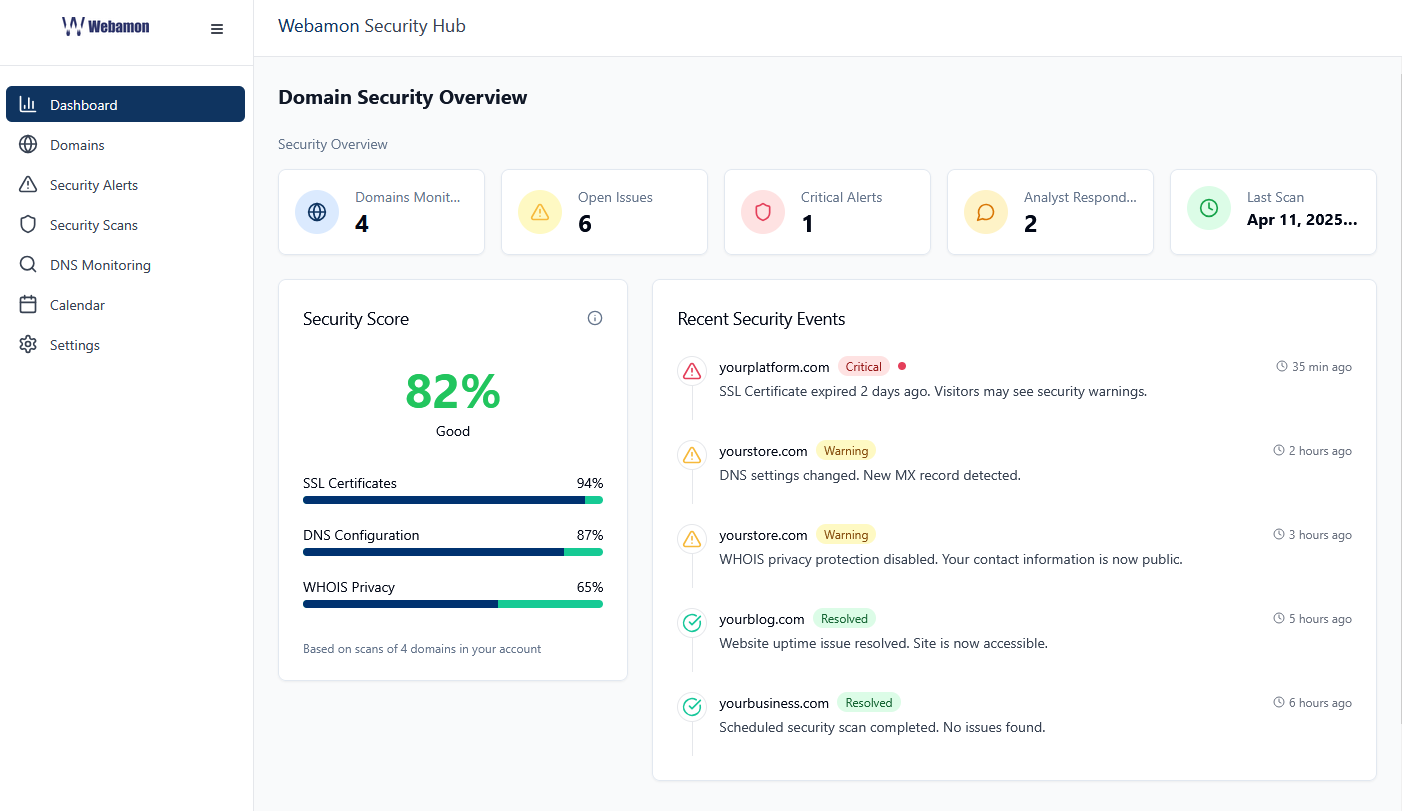Open Settings from the sidebar
The width and height of the screenshot is (1402, 811).
(x=125, y=345)
